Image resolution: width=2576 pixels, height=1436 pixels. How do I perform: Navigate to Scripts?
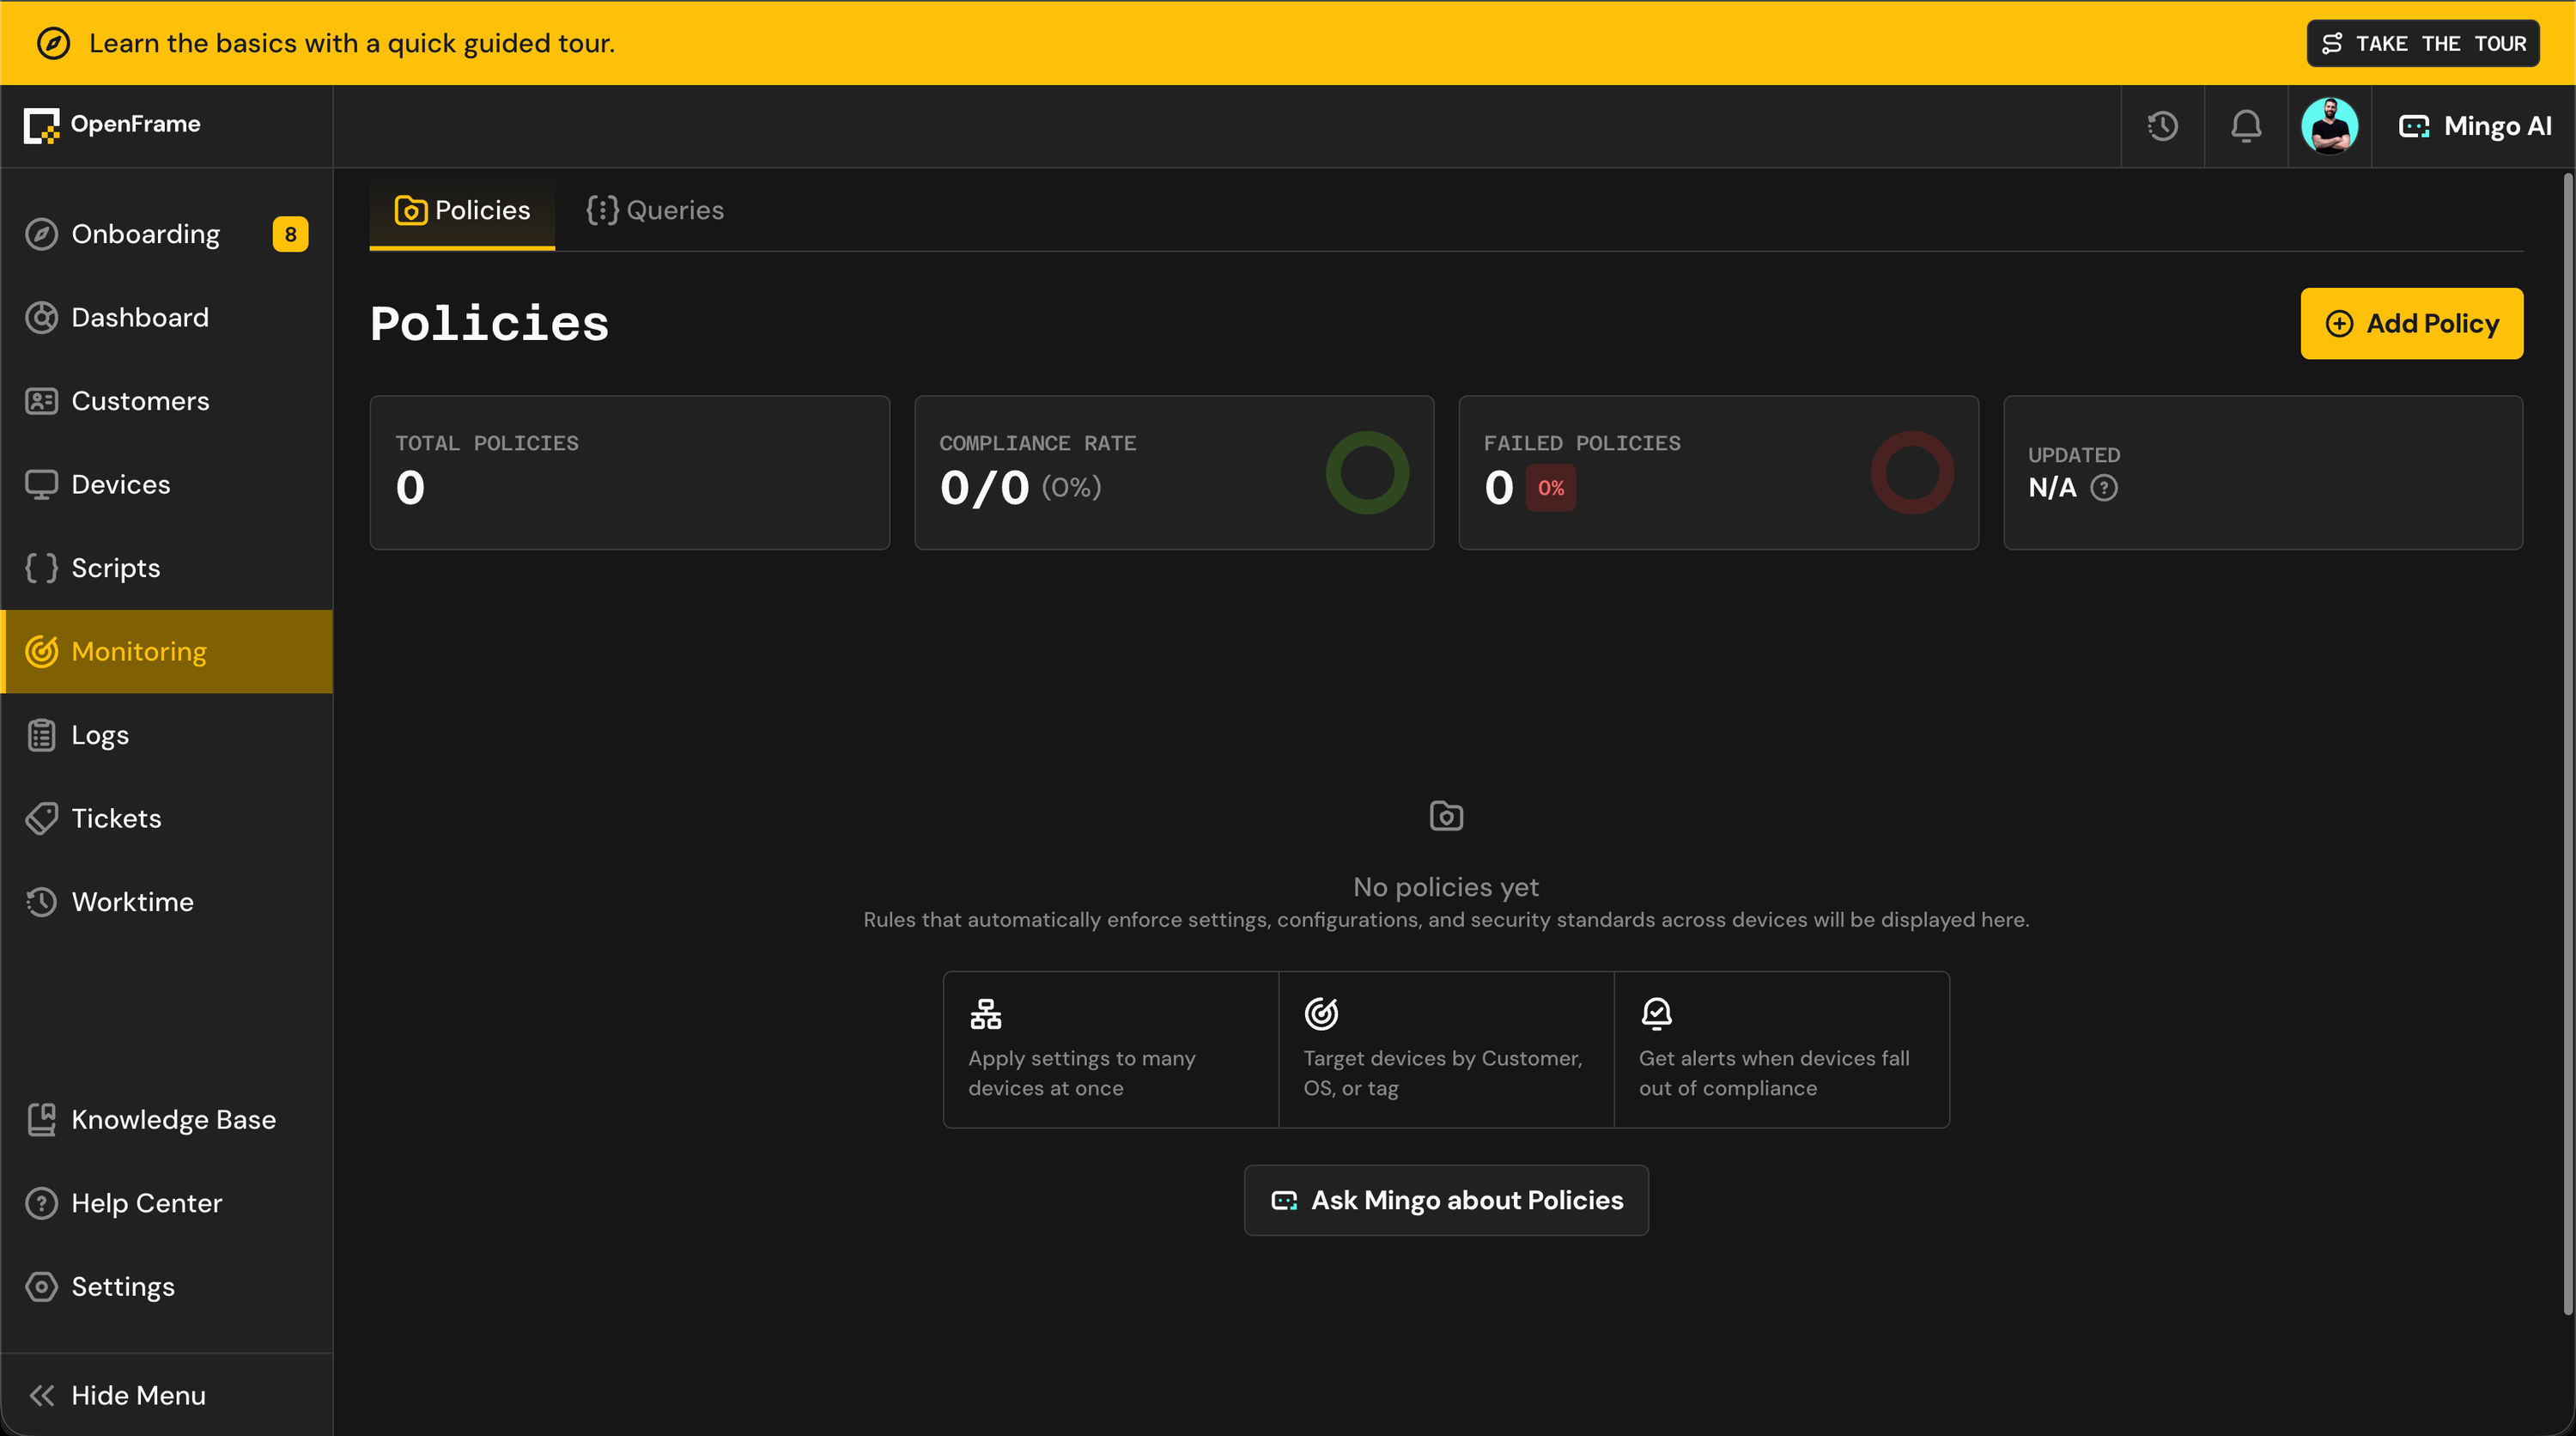[166, 568]
